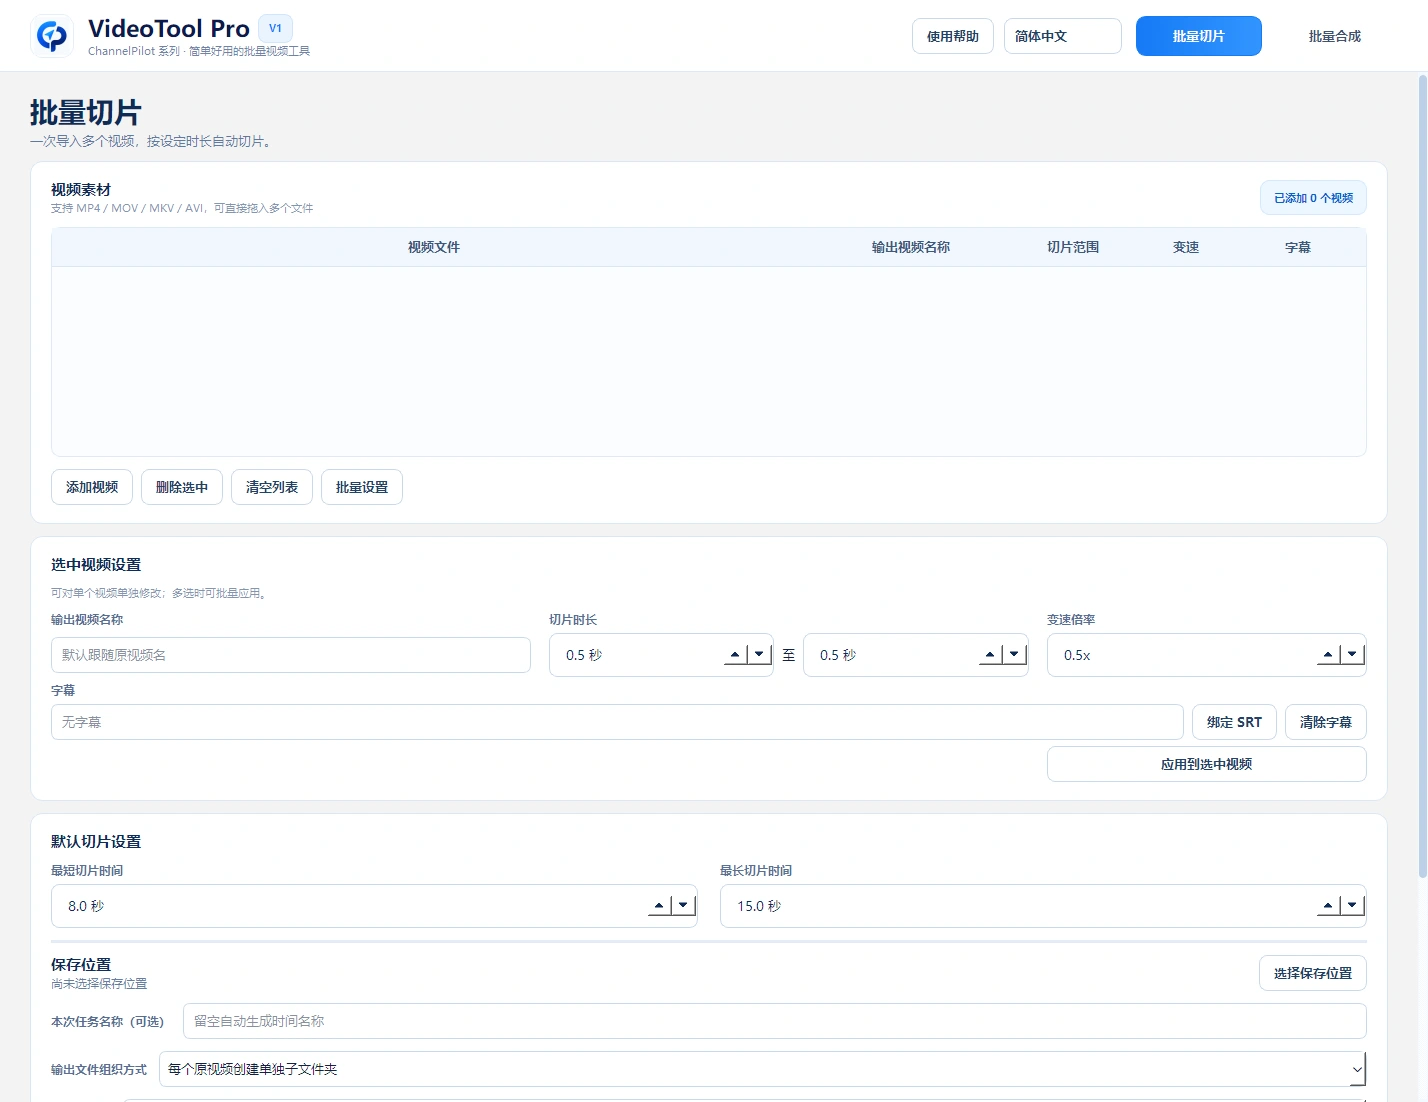Click the 切片范围 column header
The image size is (1428, 1102).
tap(1073, 247)
